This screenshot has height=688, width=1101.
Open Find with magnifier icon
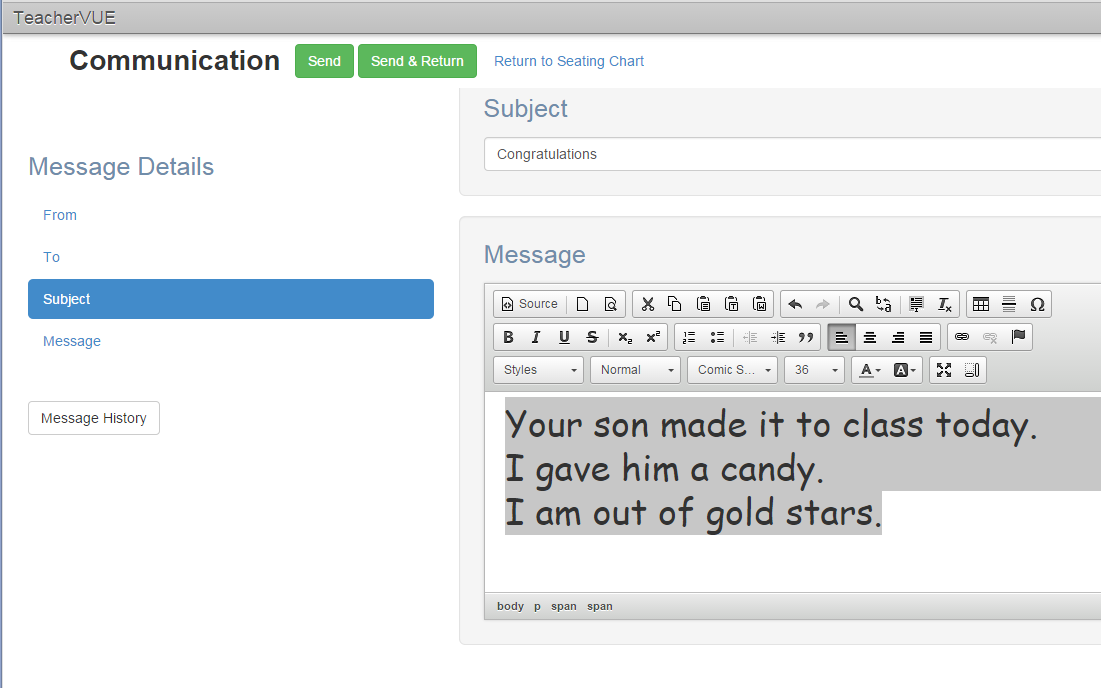coord(855,304)
